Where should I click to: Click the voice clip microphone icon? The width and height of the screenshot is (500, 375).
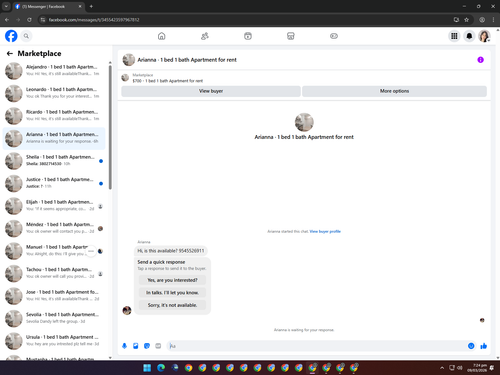click(x=124, y=346)
